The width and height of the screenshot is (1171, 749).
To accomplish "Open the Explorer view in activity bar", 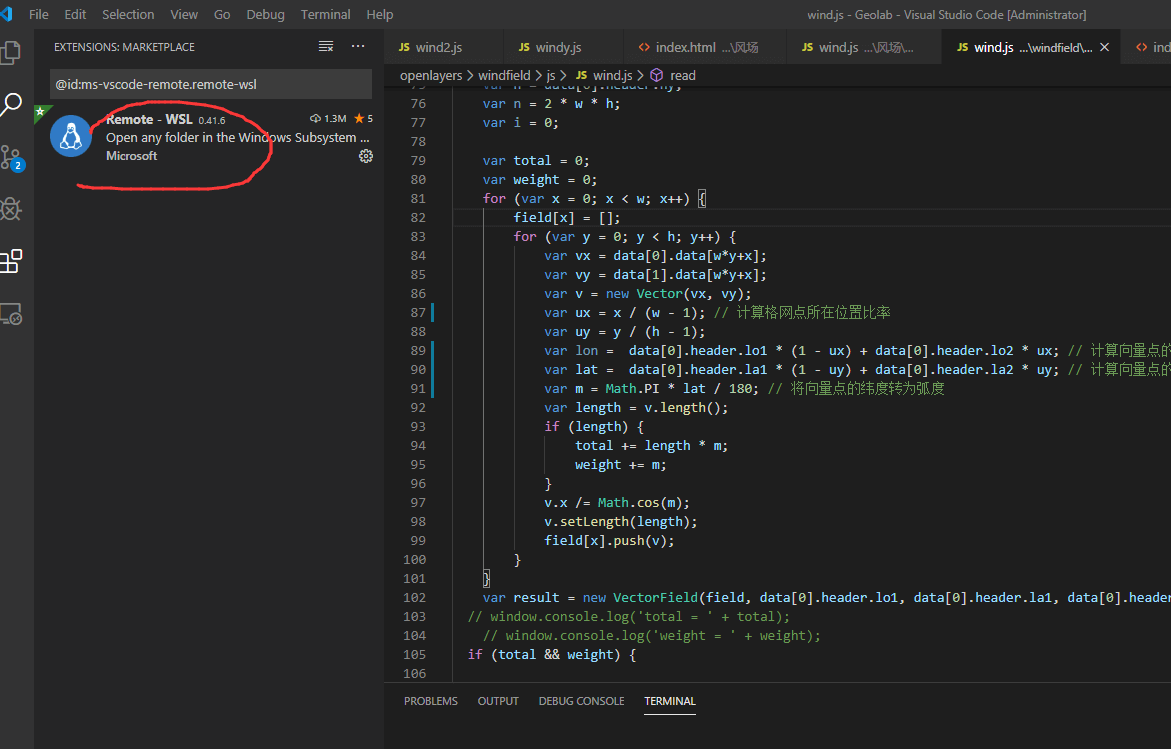I will point(12,52).
